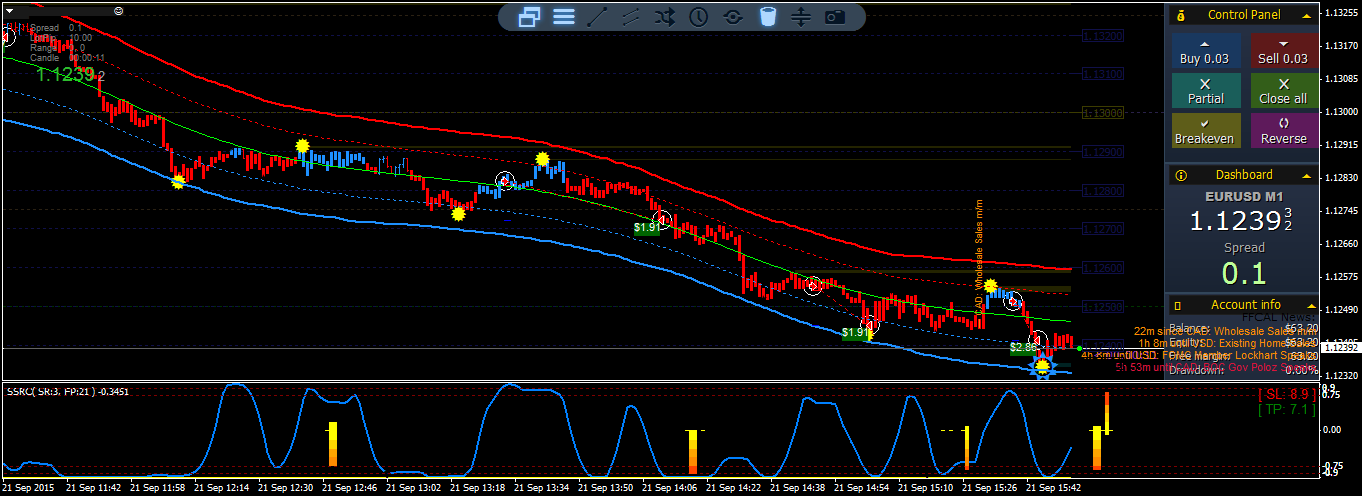Click the yellow star signal marker on the blue band near 11:58
Viewport: 1362px width, 496px height.
tap(178, 181)
